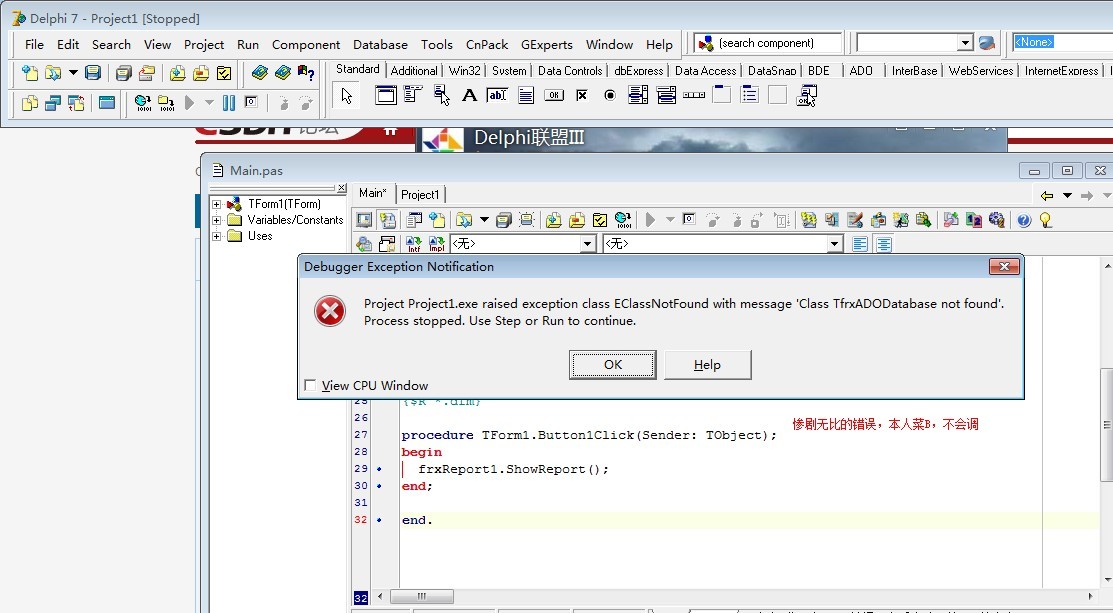The height and width of the screenshot is (613, 1113).
Task: Expand the Uses tree node
Action: click(216, 236)
